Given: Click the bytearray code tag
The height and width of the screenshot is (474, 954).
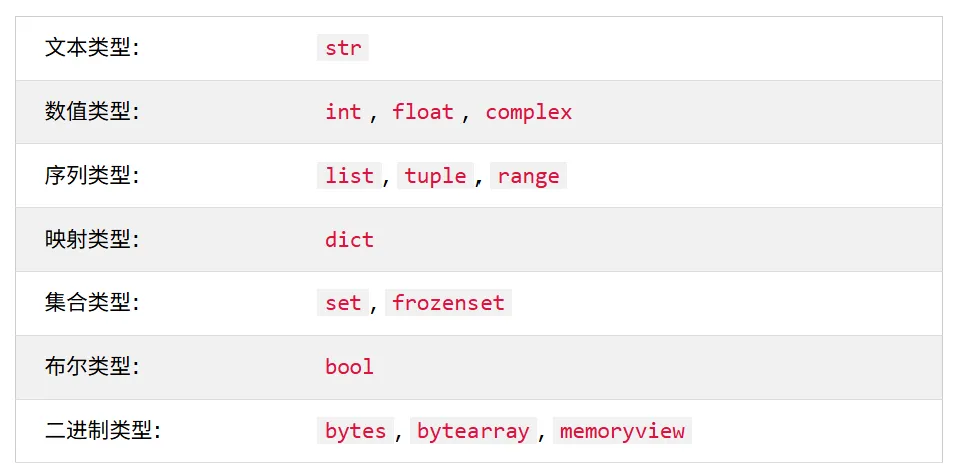Looking at the screenshot, I should coord(473,431).
